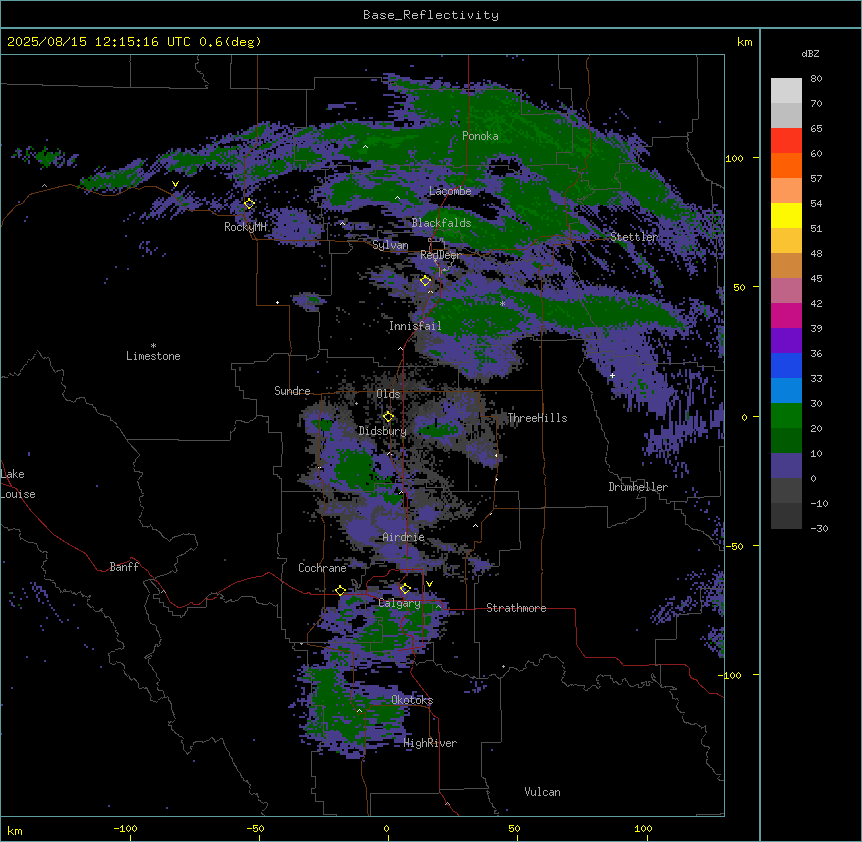The width and height of the screenshot is (862, 842).
Task: Pick the darkest grey -30 to -10 legend swatch
Action: pyautogui.click(x=786, y=516)
